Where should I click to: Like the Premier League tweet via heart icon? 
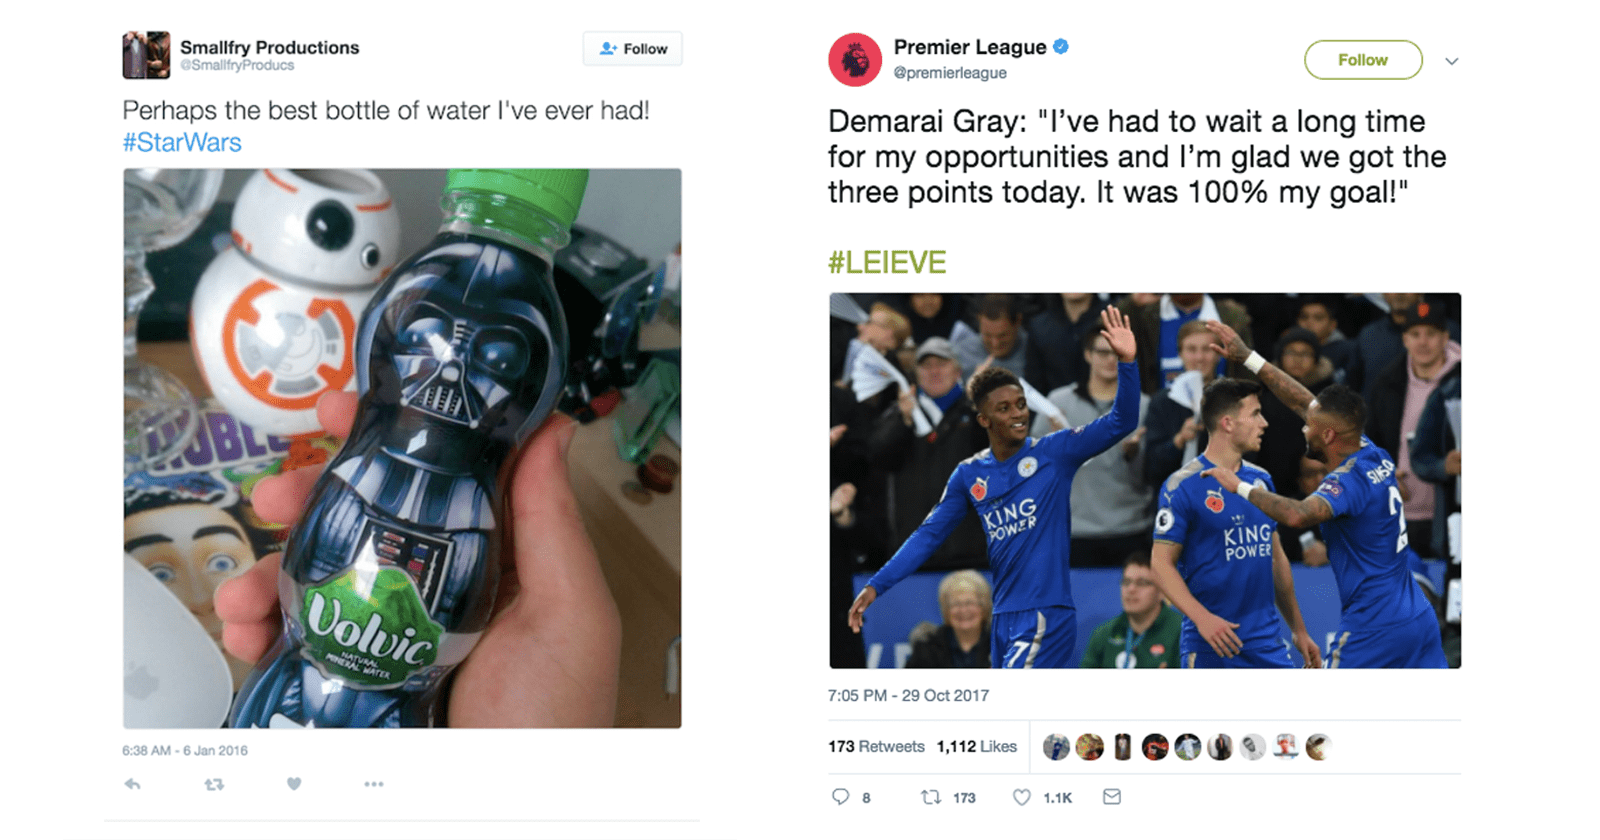point(1022,797)
